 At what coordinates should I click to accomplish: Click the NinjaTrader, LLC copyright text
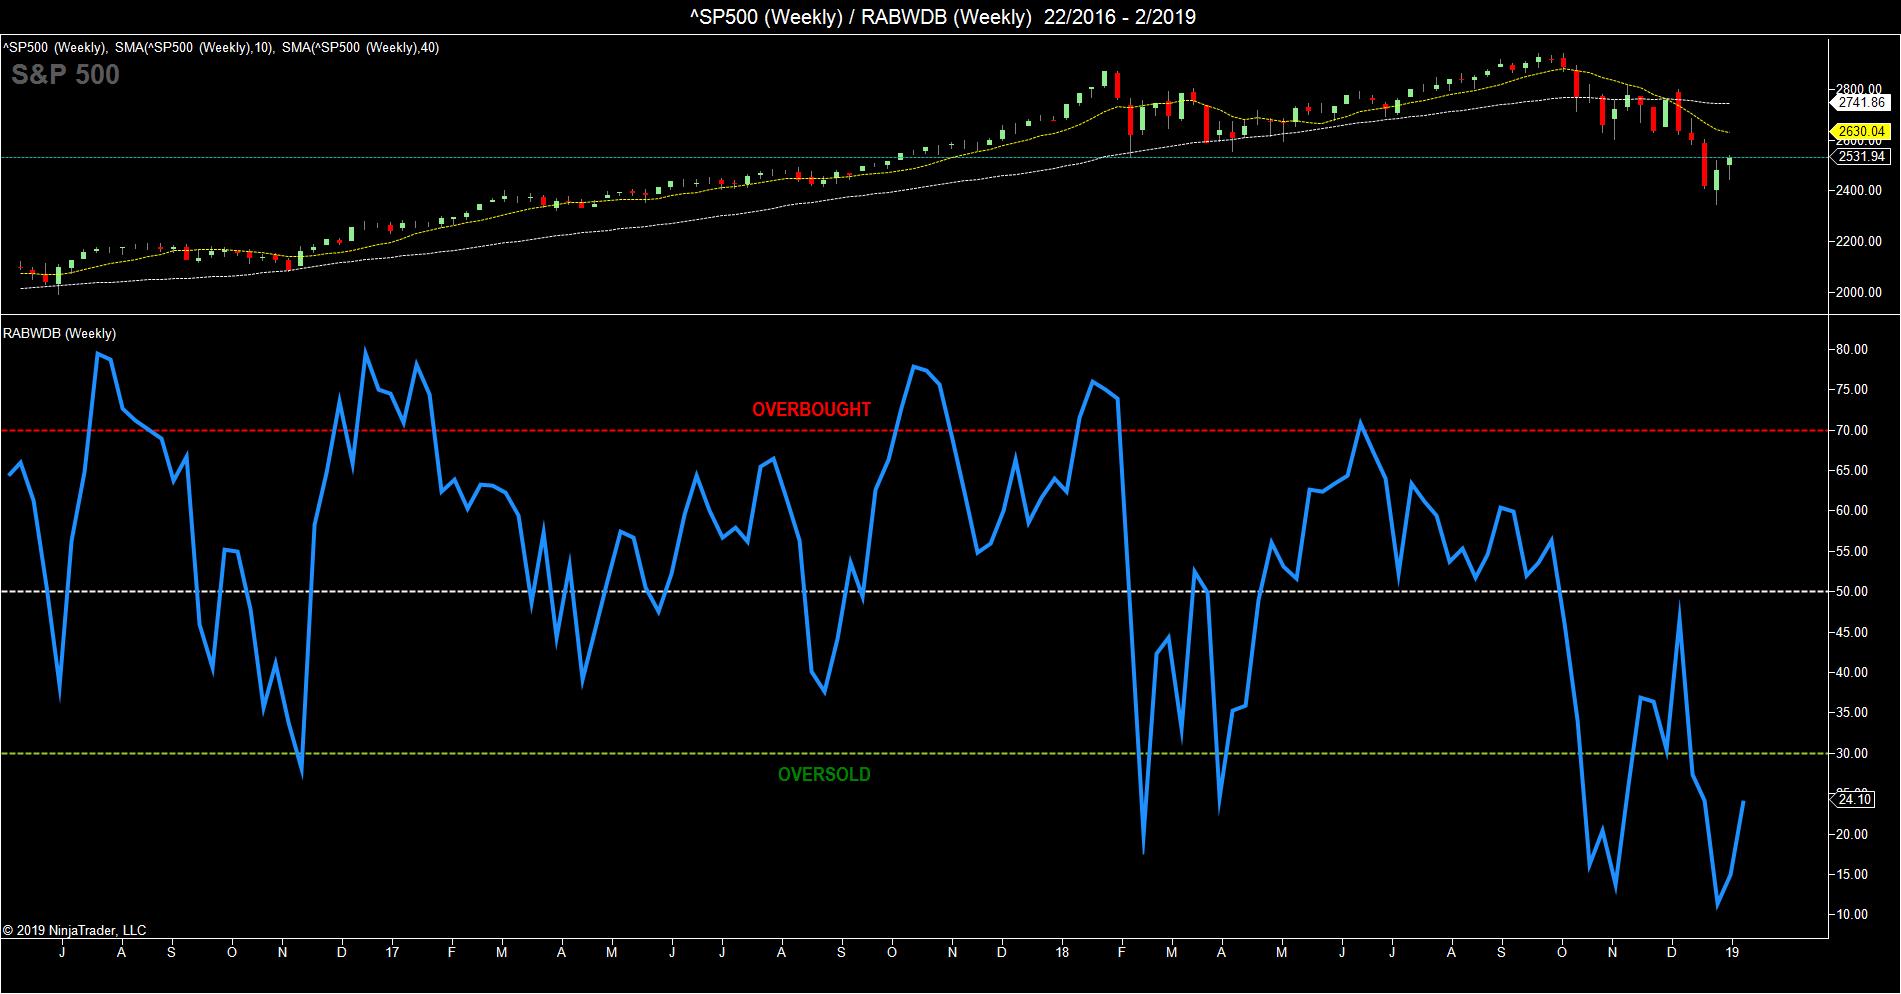74,930
